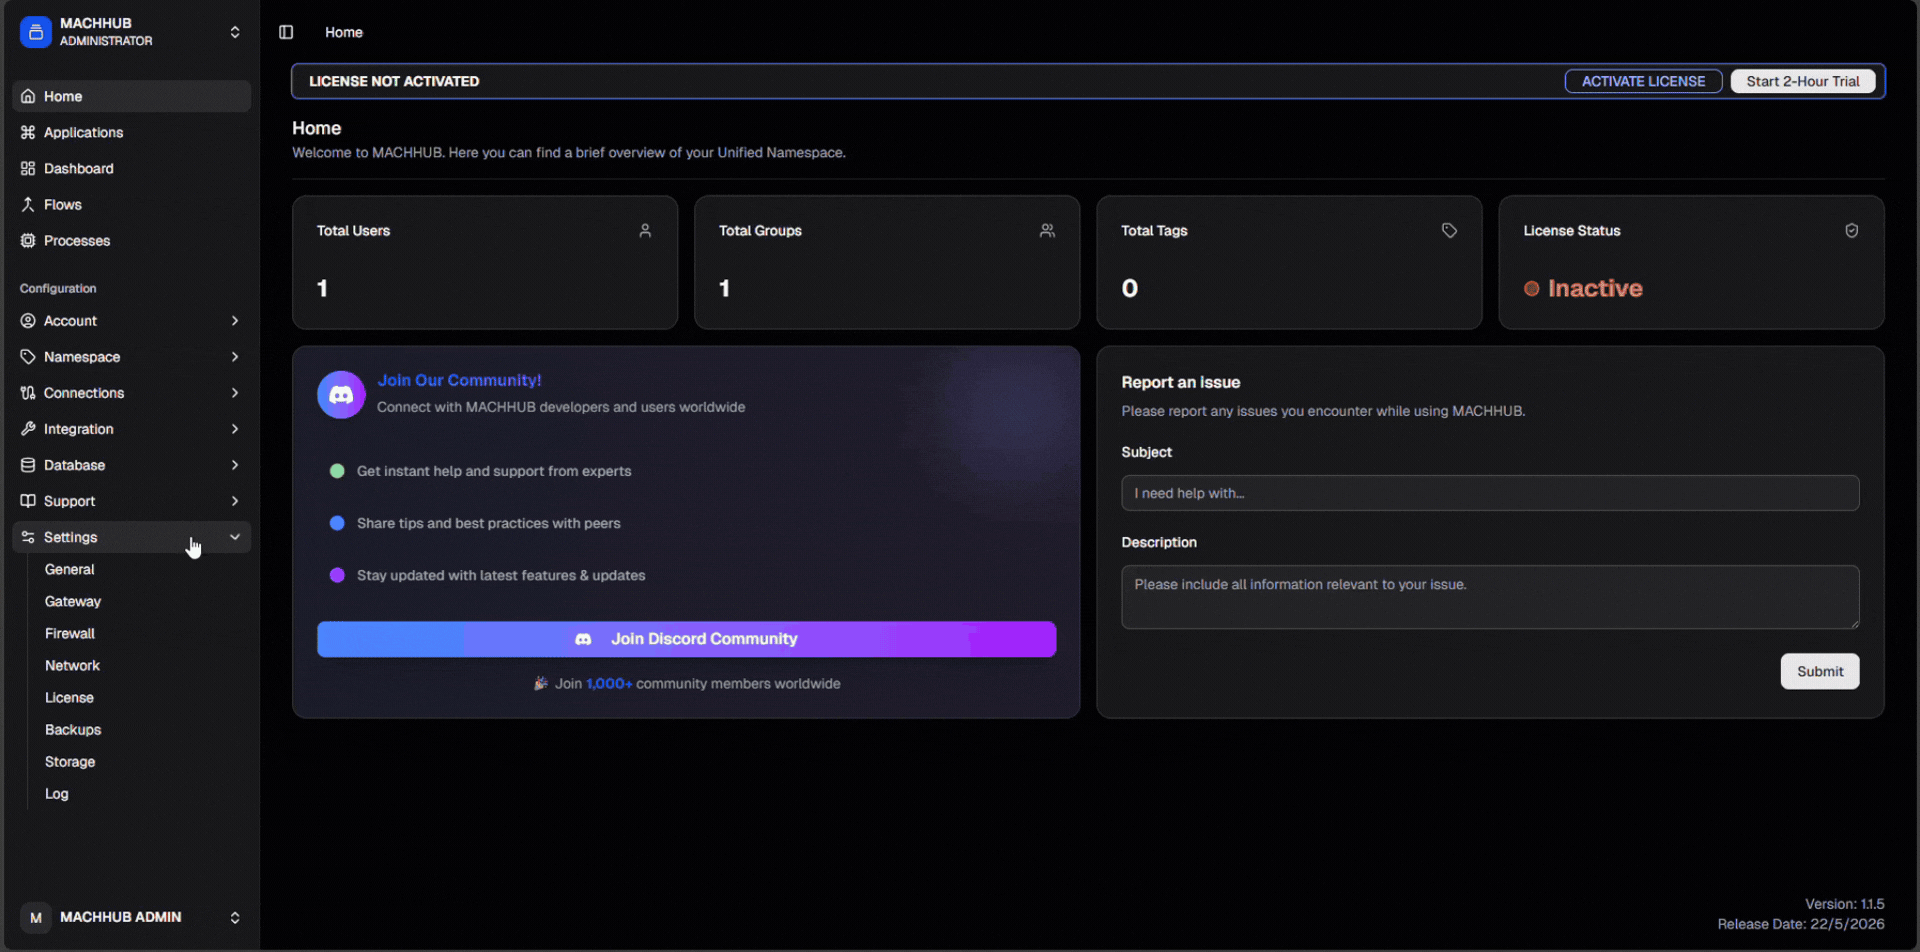The height and width of the screenshot is (952, 1920).
Task: Go to Applications in the sidebar
Action: point(132,132)
